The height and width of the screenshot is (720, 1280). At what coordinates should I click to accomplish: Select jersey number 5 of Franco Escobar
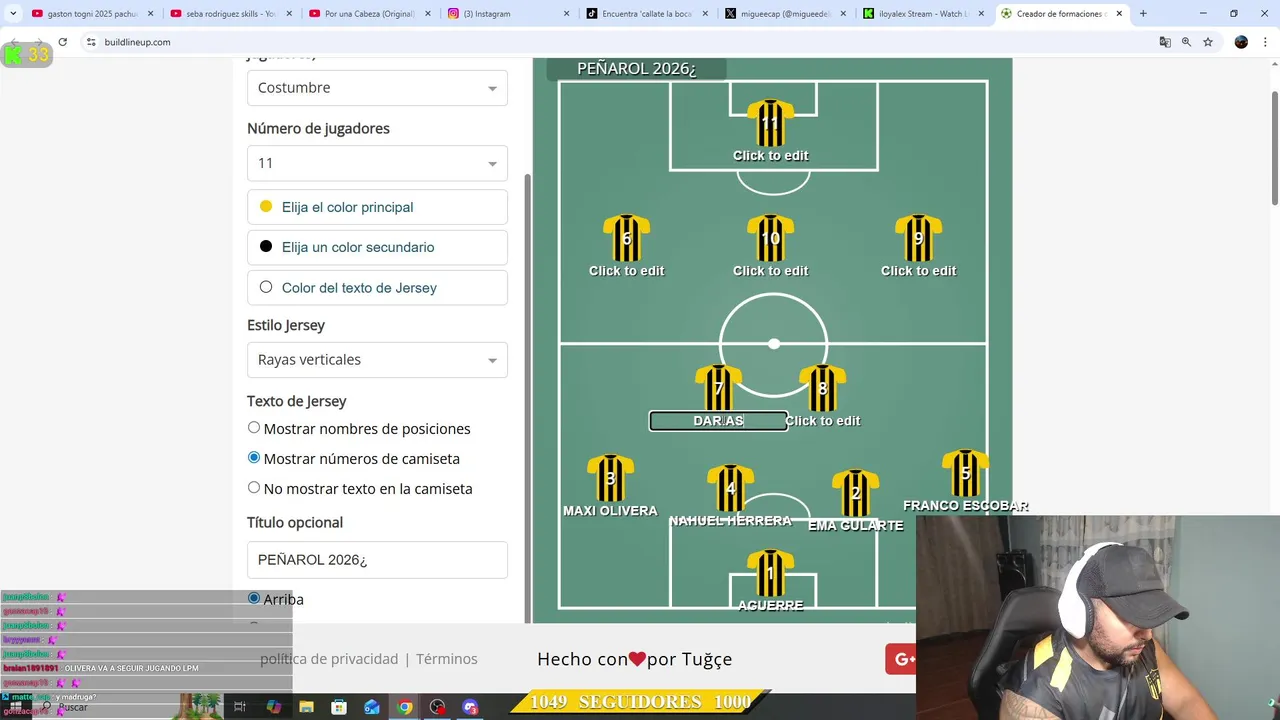(x=965, y=473)
